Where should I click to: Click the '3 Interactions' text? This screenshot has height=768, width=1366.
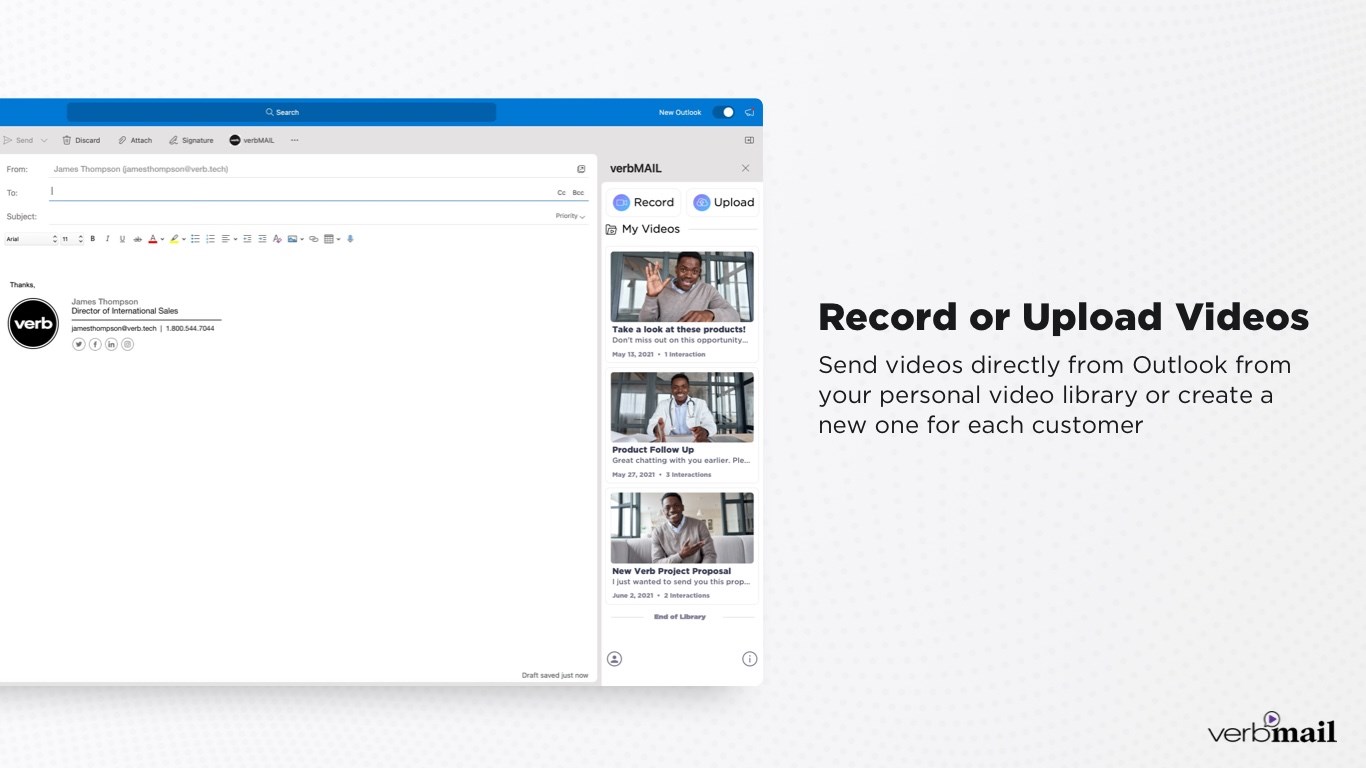point(691,475)
